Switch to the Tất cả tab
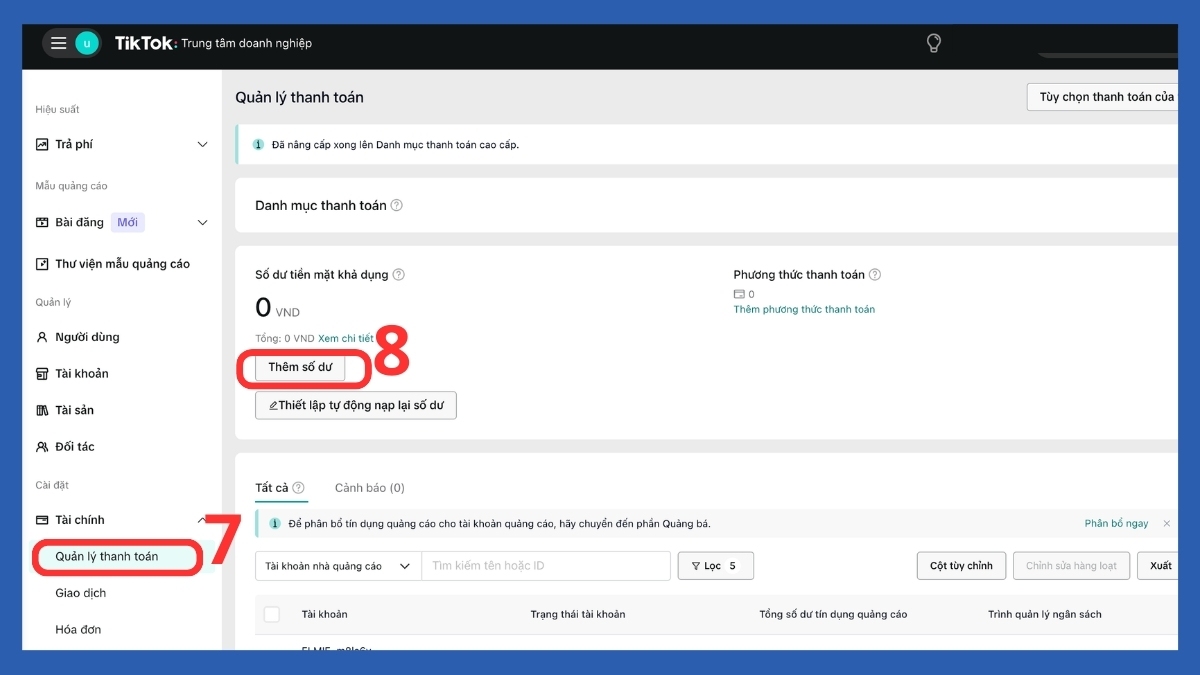1200x675 pixels. (271, 488)
